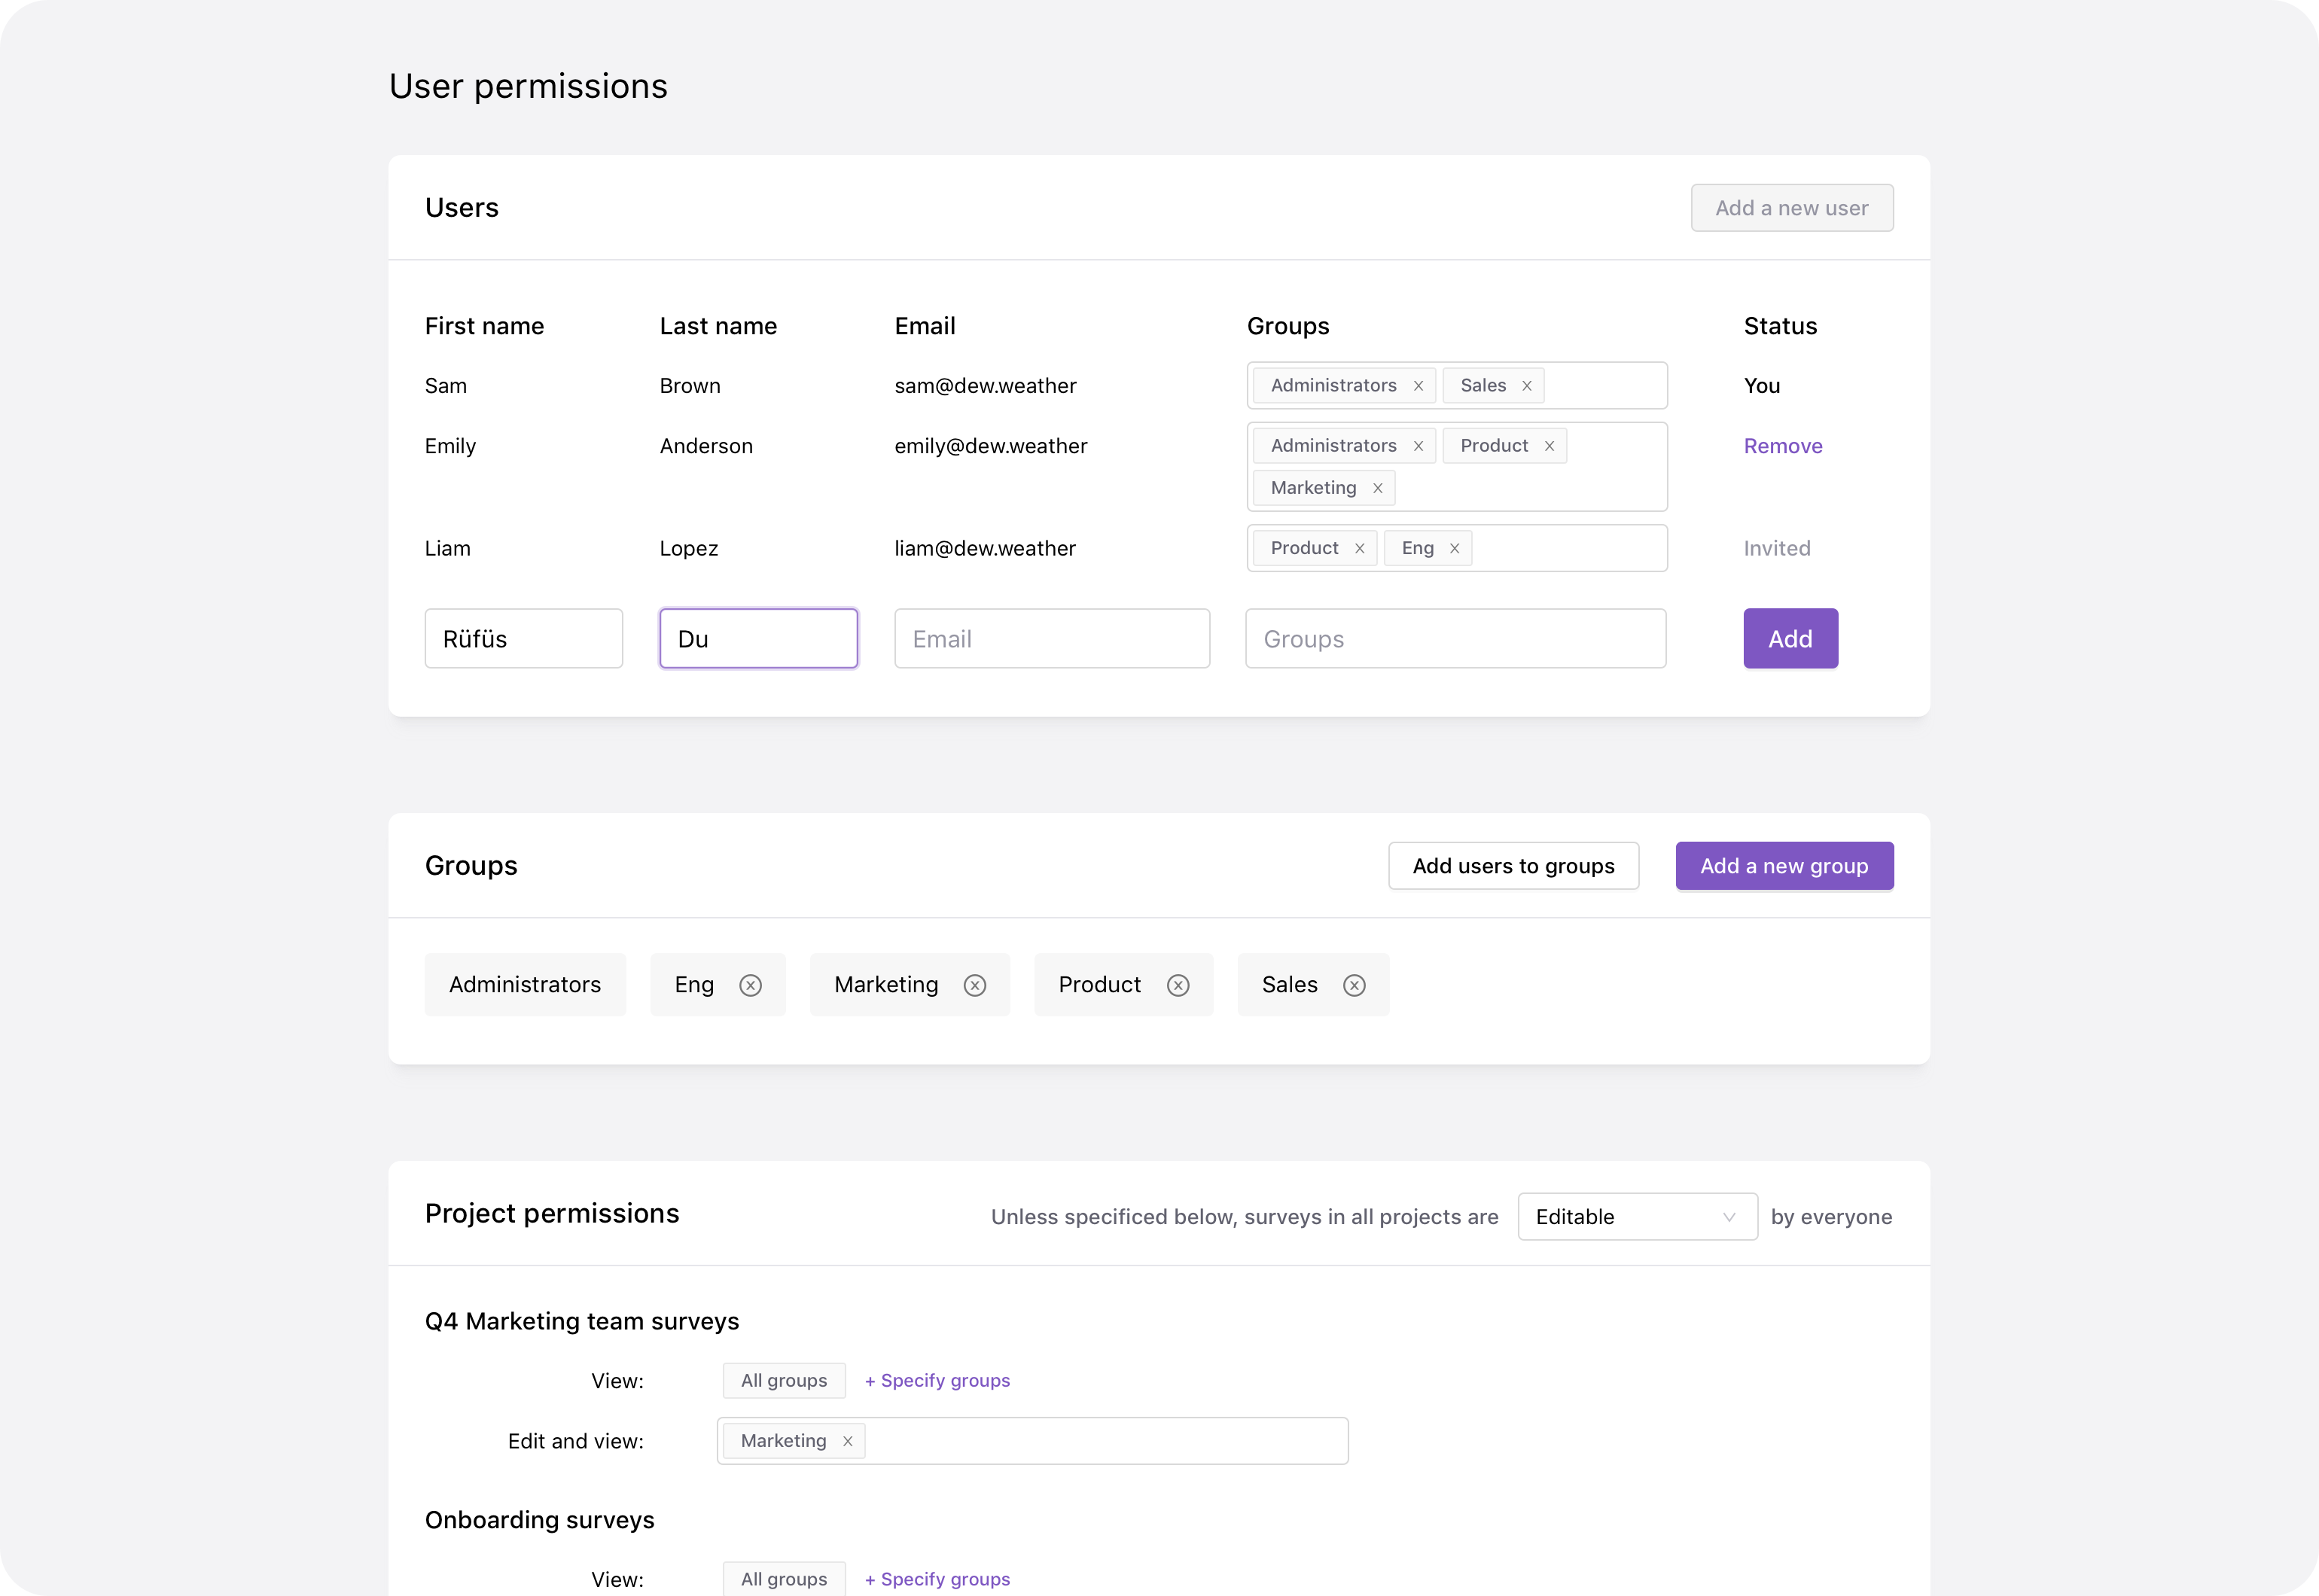Image resolution: width=2319 pixels, height=1596 pixels.
Task: Click the Invited status for Liam
Action: pos(1777,548)
